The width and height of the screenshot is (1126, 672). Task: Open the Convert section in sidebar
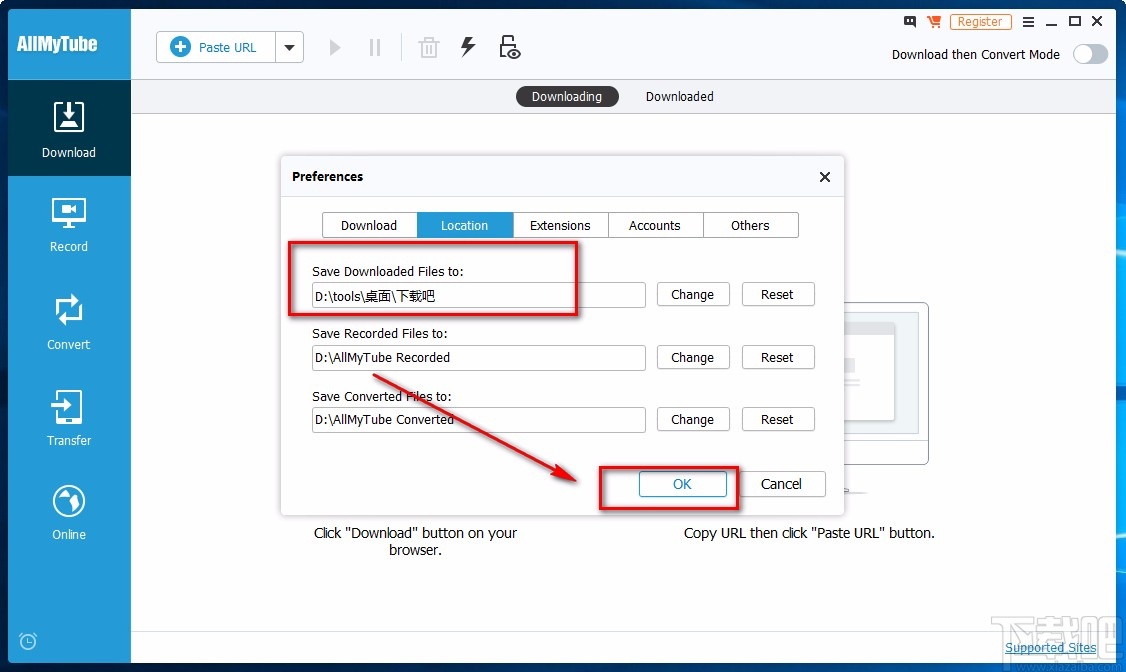(x=69, y=322)
